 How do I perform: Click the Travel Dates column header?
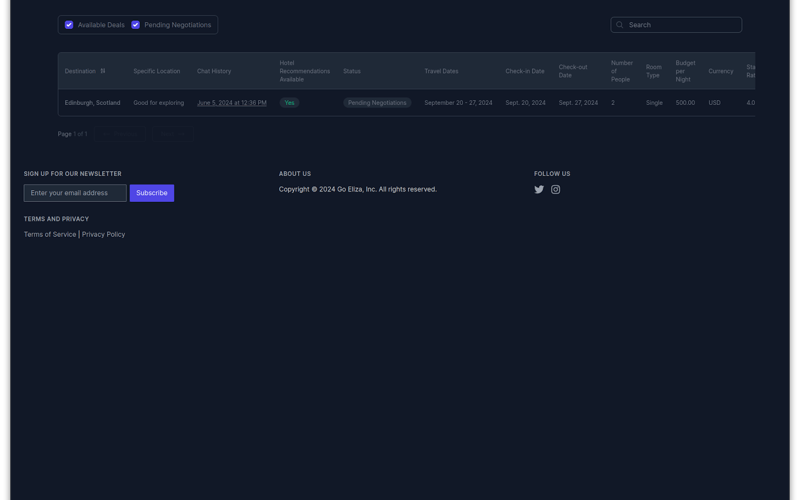tap(441, 71)
